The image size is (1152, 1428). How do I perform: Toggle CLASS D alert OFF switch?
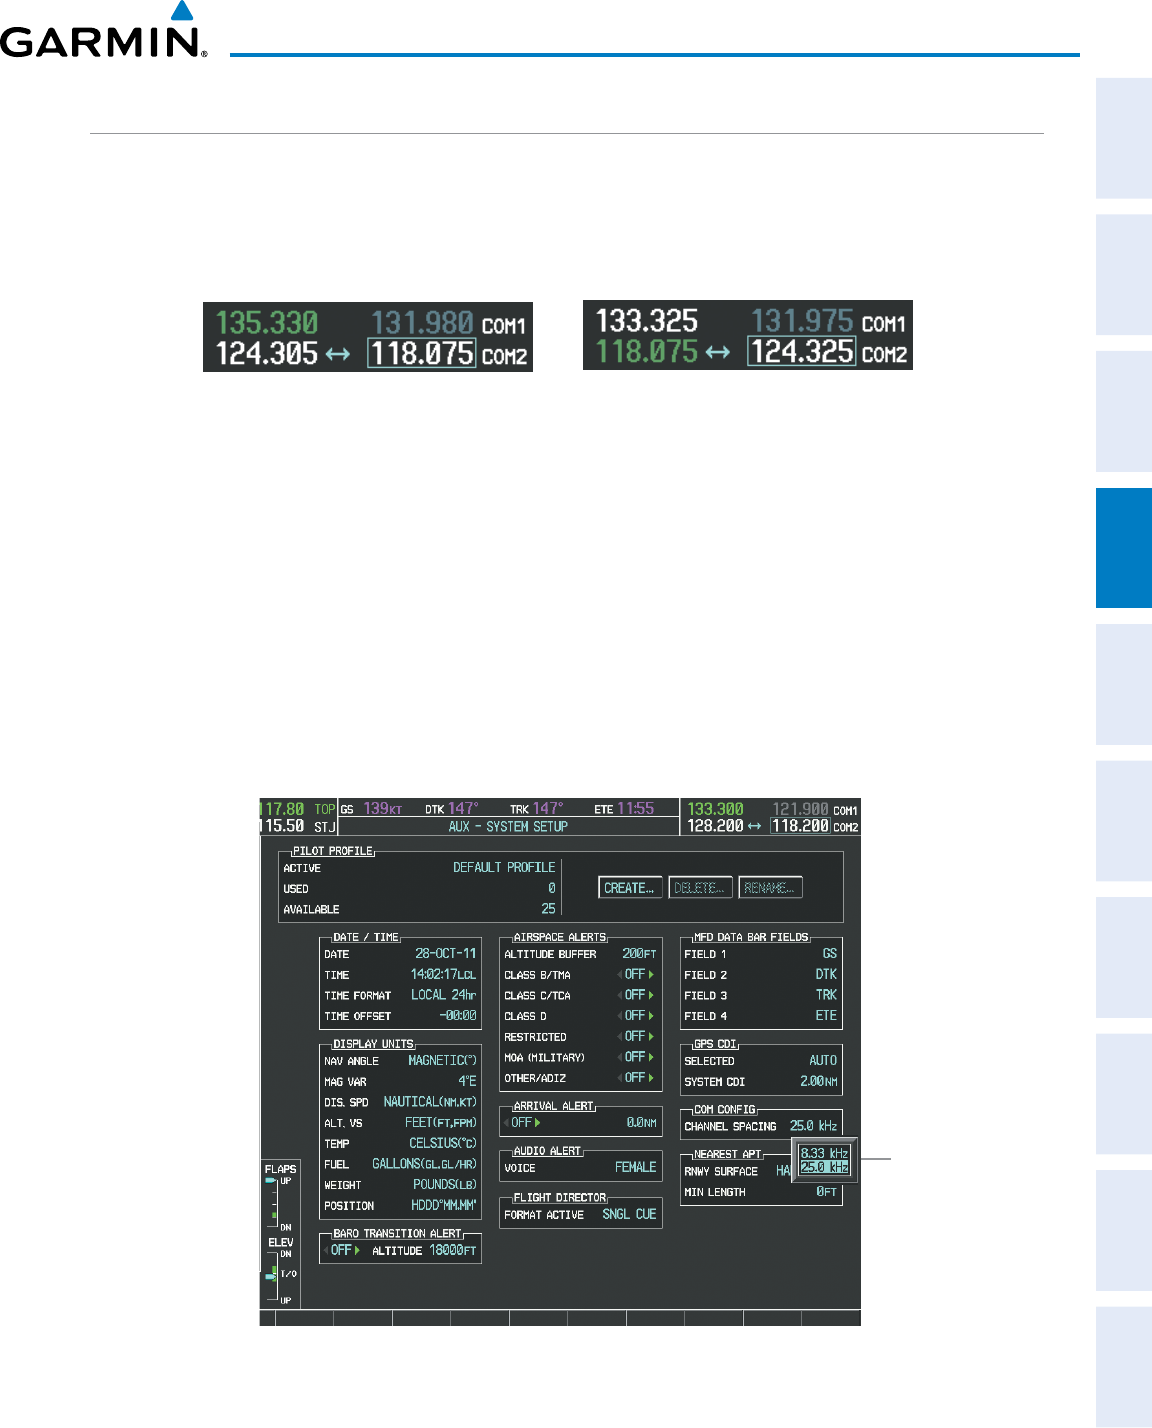637,1015
